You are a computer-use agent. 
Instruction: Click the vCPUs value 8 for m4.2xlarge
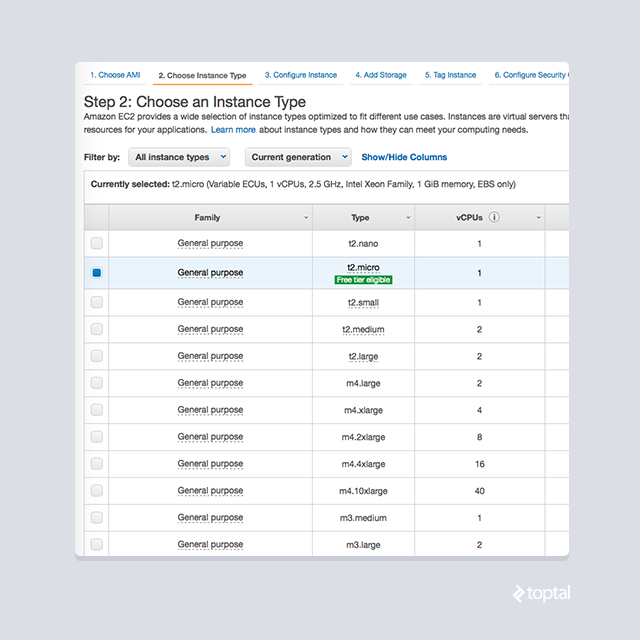click(480, 437)
